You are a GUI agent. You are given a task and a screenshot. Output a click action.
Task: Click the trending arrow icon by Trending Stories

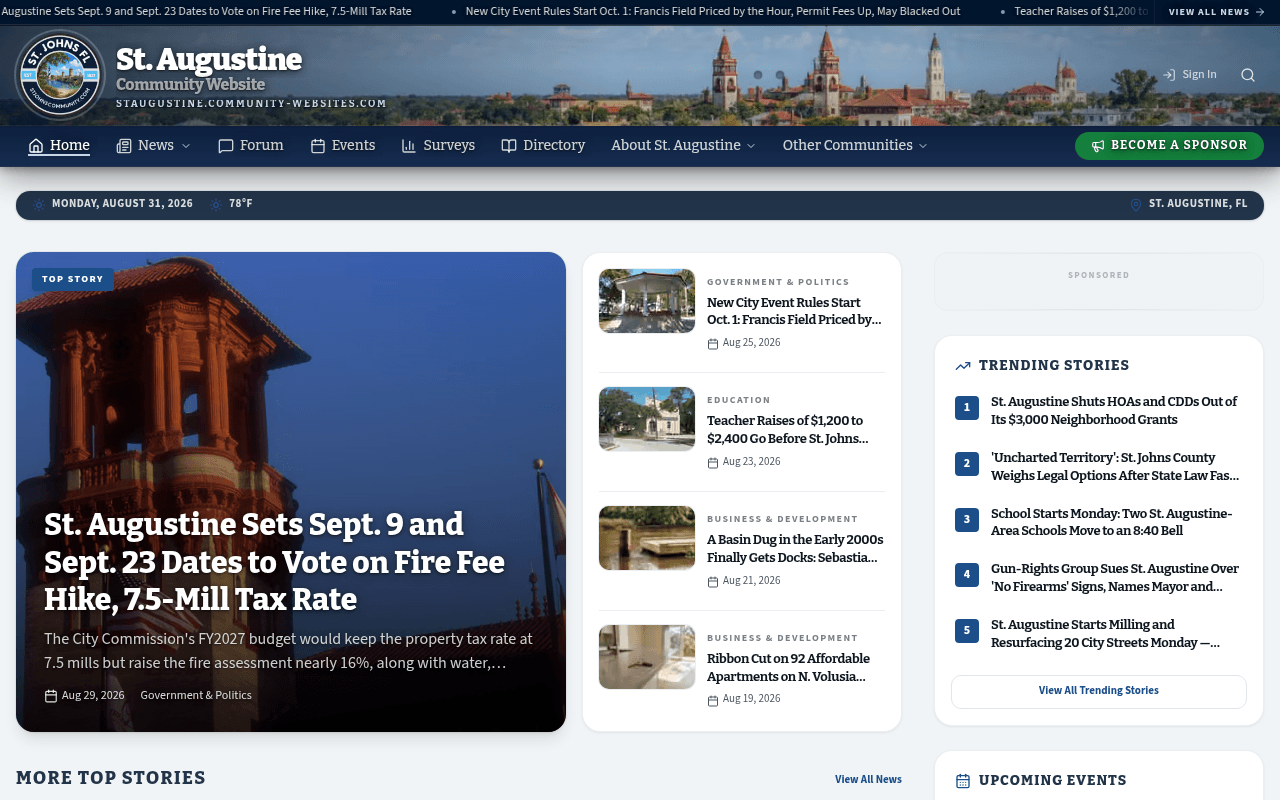[x=963, y=366]
